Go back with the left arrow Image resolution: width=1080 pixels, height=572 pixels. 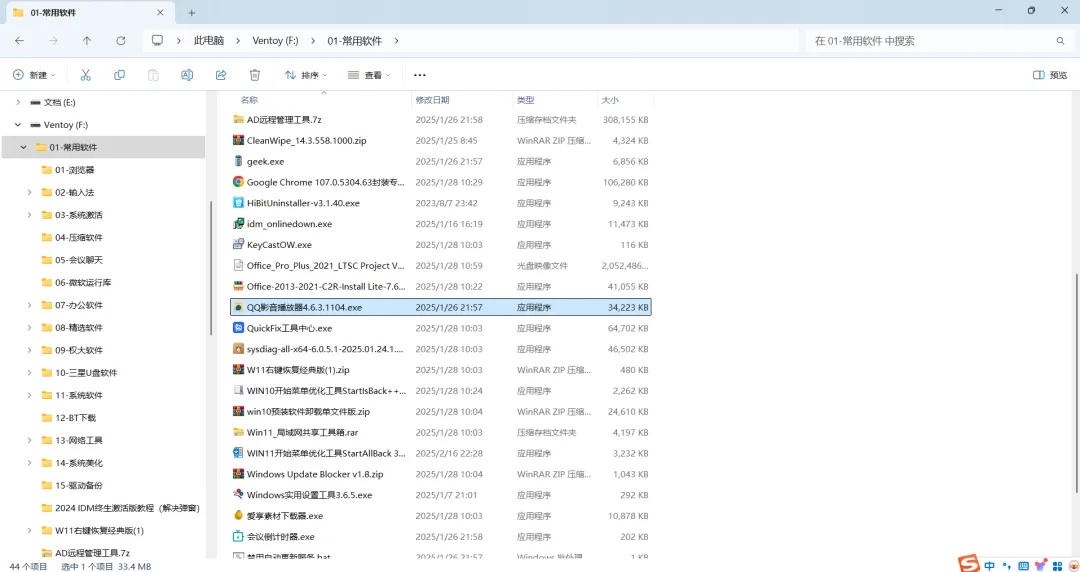coord(19,41)
